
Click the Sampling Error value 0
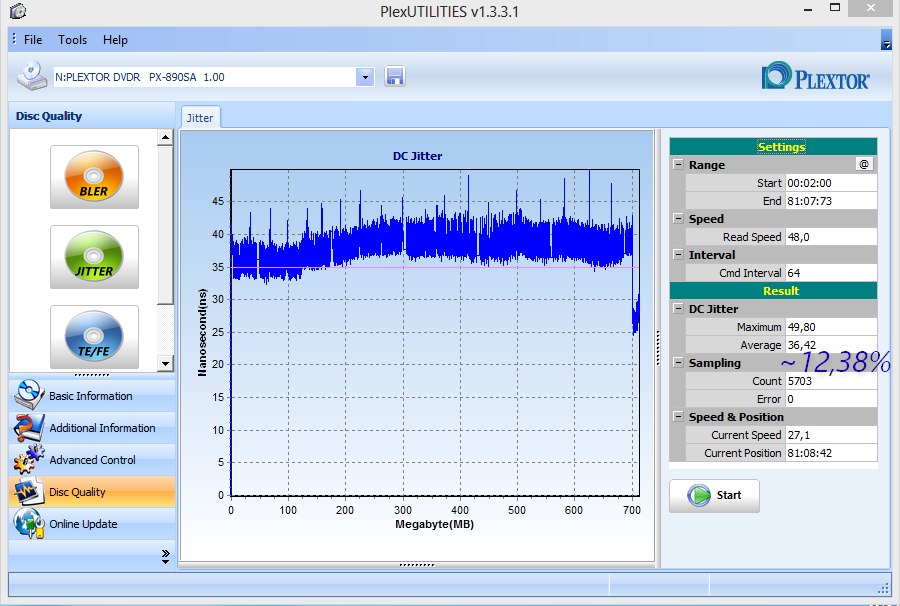831,399
